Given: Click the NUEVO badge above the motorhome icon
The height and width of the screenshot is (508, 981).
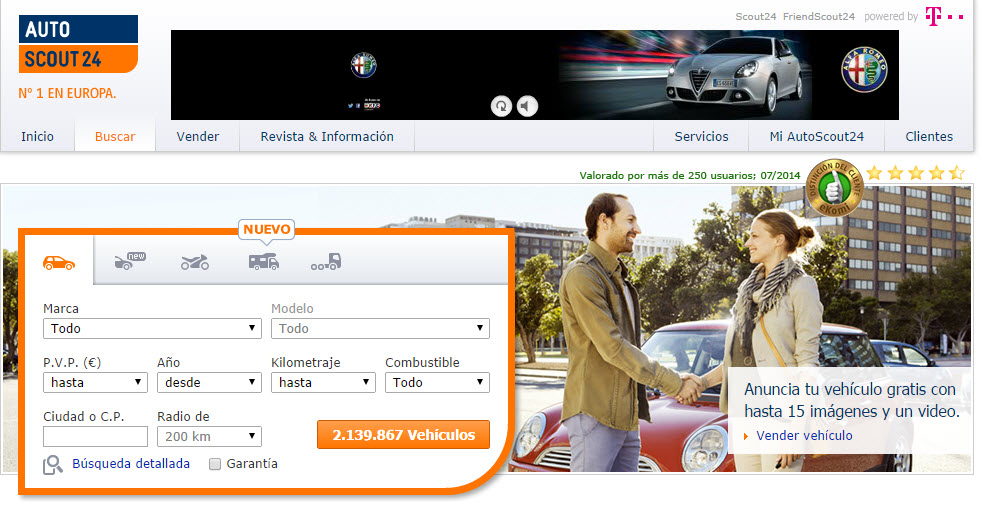Looking at the screenshot, I should 267,230.
